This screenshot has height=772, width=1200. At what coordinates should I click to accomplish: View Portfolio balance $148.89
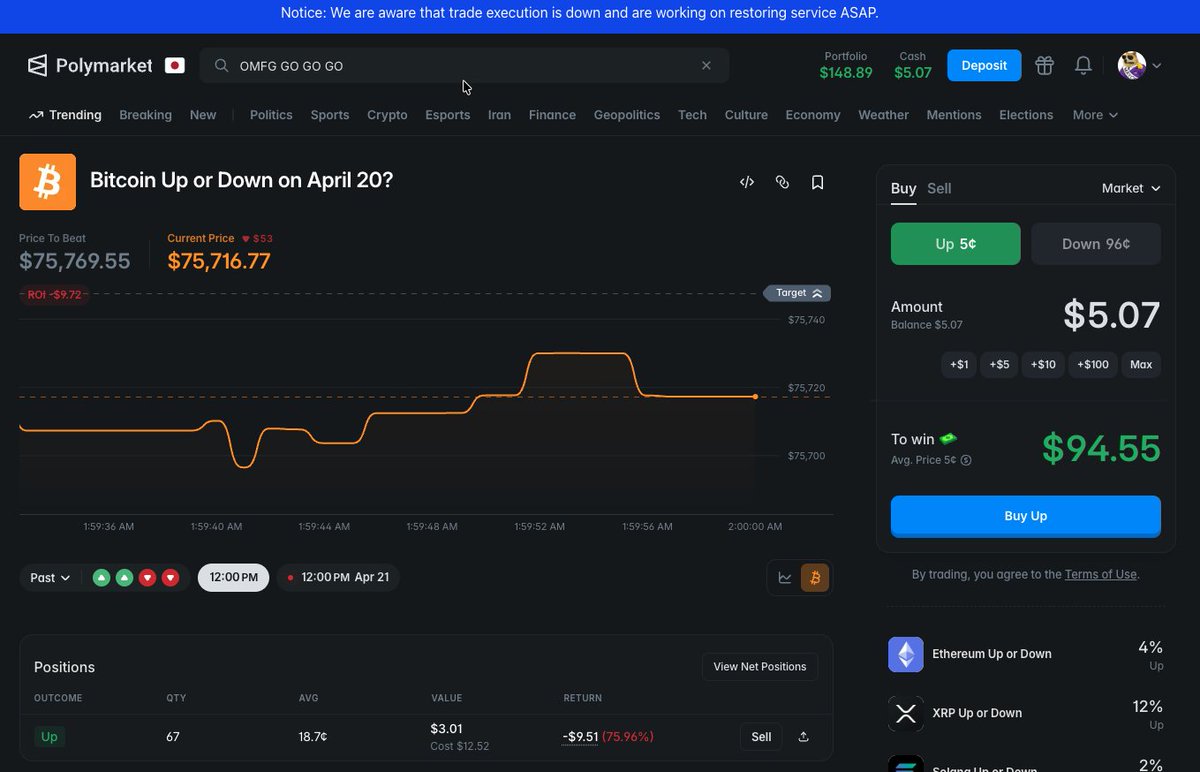point(846,66)
